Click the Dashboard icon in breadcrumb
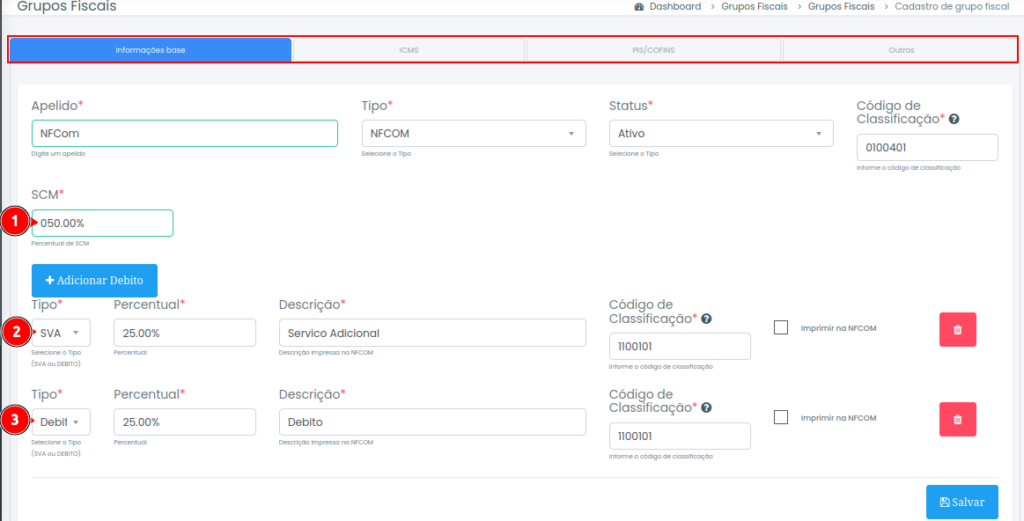 click(639, 6)
